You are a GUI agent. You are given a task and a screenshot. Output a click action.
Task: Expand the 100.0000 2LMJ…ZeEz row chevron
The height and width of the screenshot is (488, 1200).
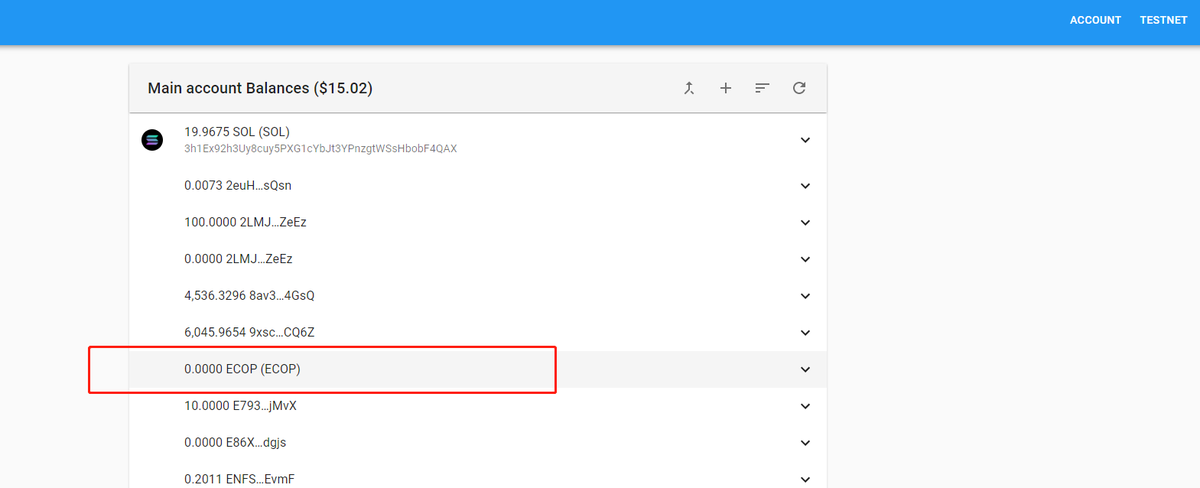(806, 222)
